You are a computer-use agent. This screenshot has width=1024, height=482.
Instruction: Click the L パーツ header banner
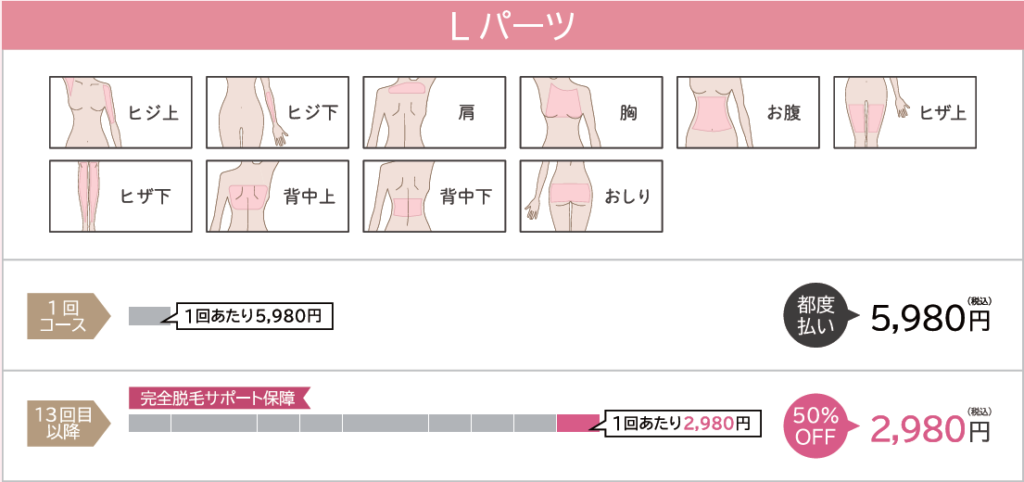512,25
